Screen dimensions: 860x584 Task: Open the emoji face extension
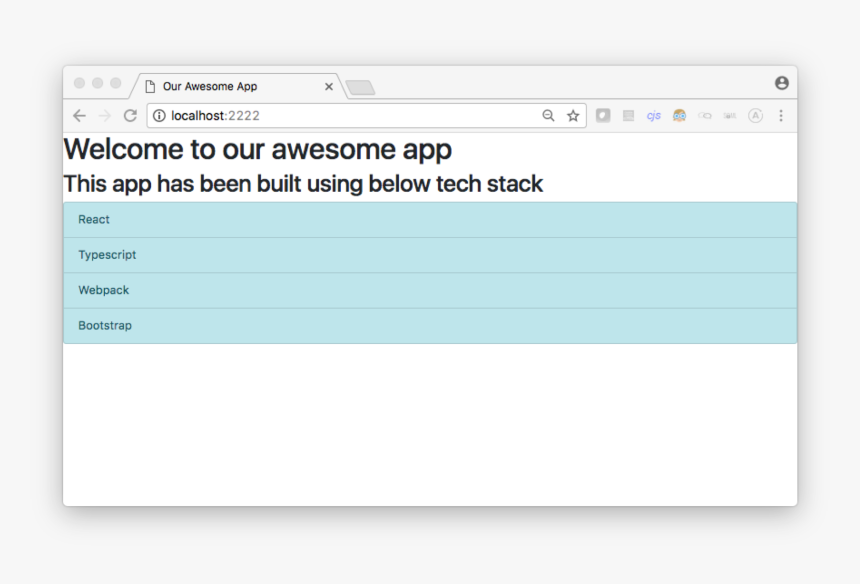coord(679,116)
